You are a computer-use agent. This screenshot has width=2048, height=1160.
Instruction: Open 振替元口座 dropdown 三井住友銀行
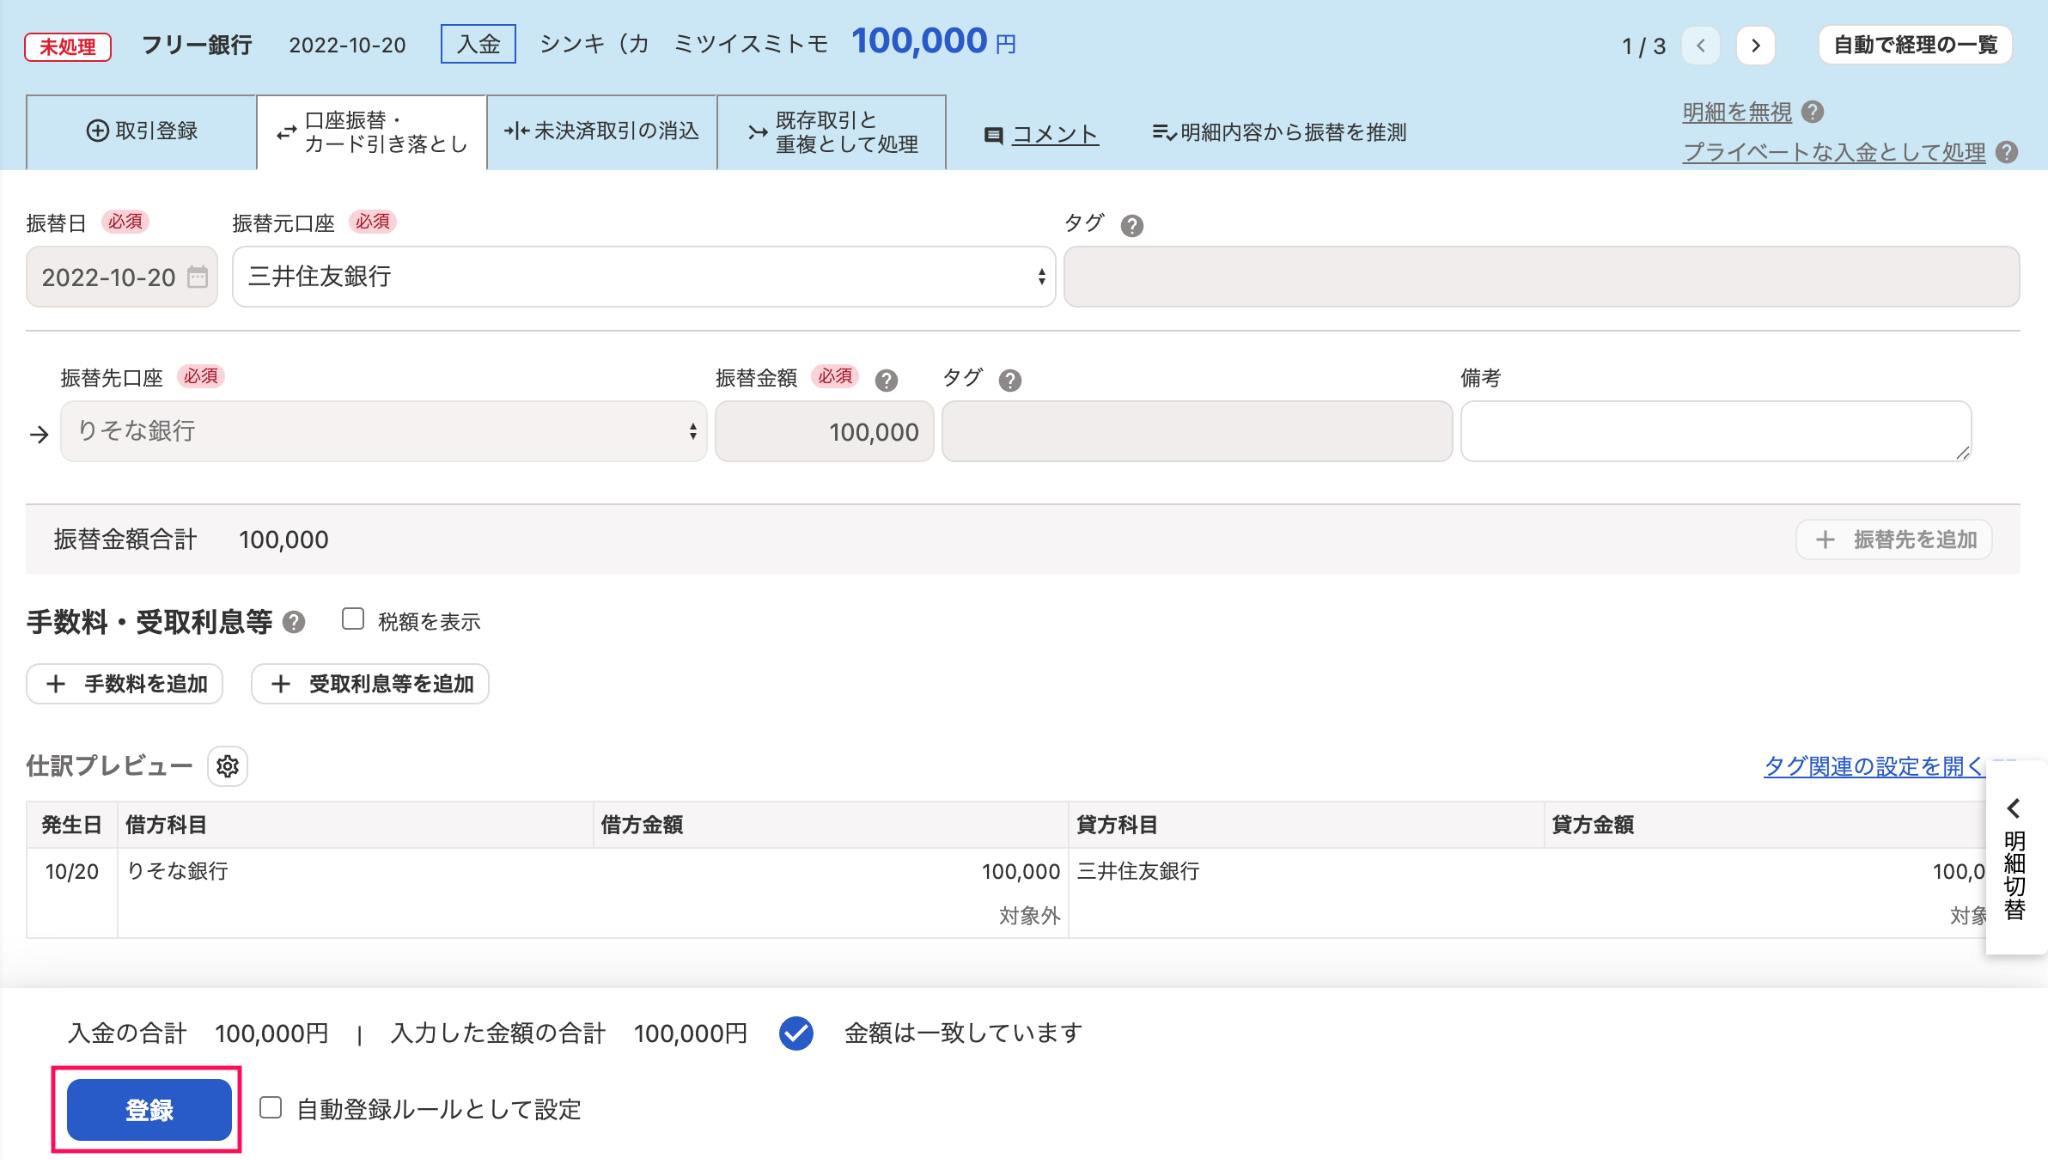(x=644, y=277)
